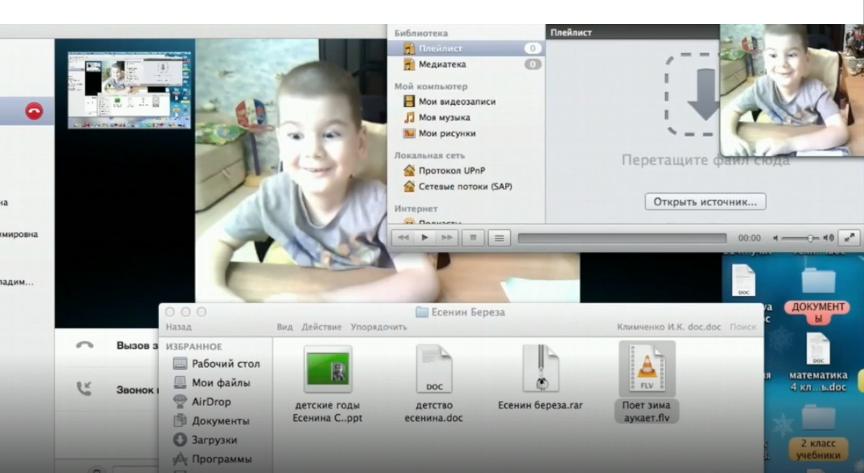Select Есенин береза.rar archive
The height and width of the screenshot is (473, 864).
coord(540,378)
